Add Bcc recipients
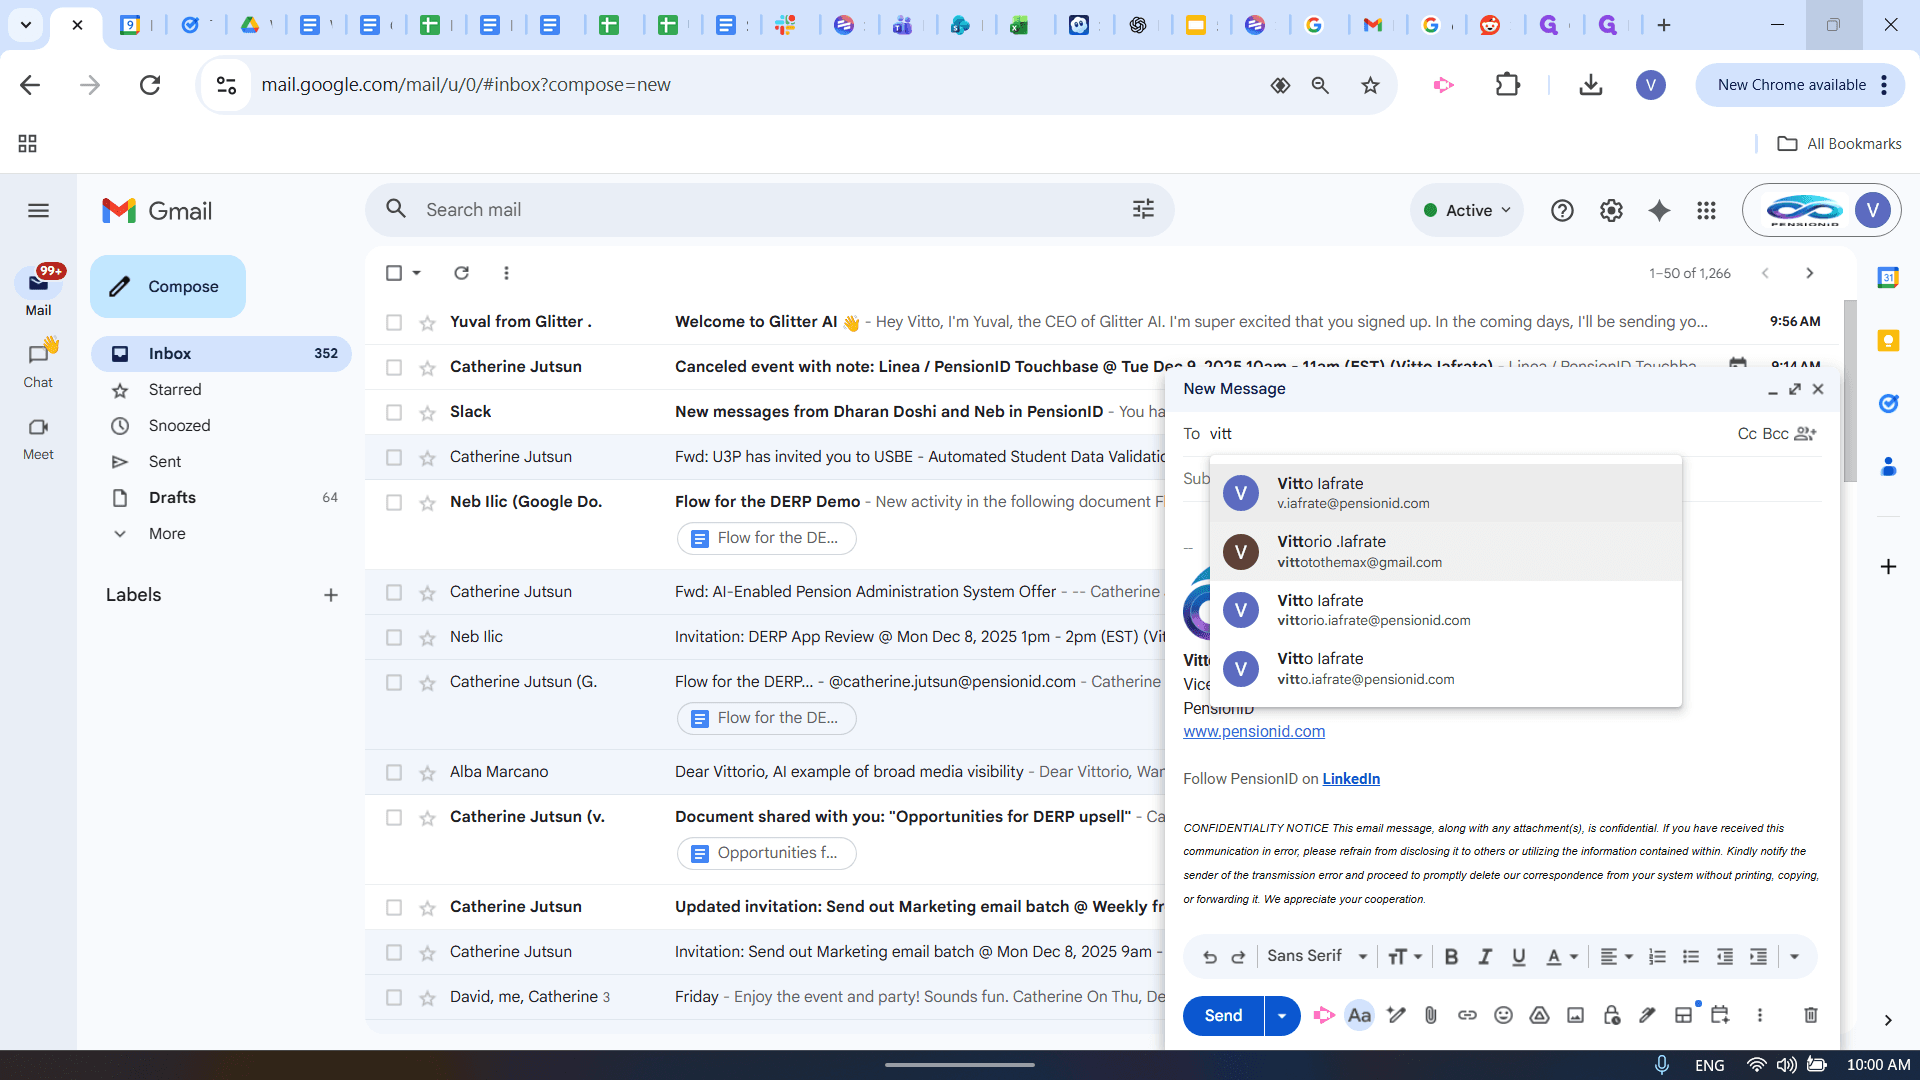This screenshot has height=1080, width=1920. click(1775, 434)
